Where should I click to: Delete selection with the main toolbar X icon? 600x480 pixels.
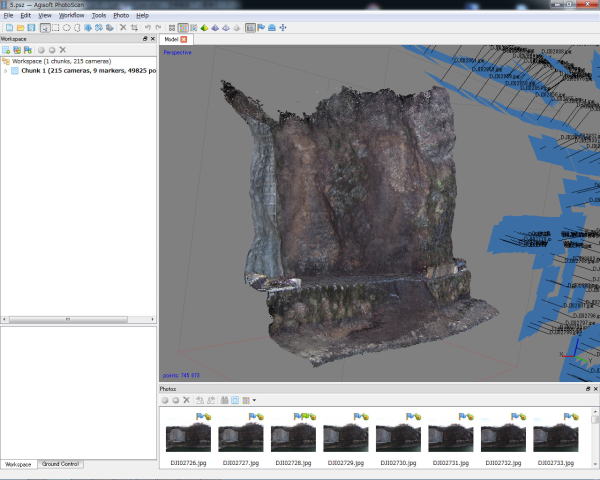pyautogui.click(x=123, y=28)
